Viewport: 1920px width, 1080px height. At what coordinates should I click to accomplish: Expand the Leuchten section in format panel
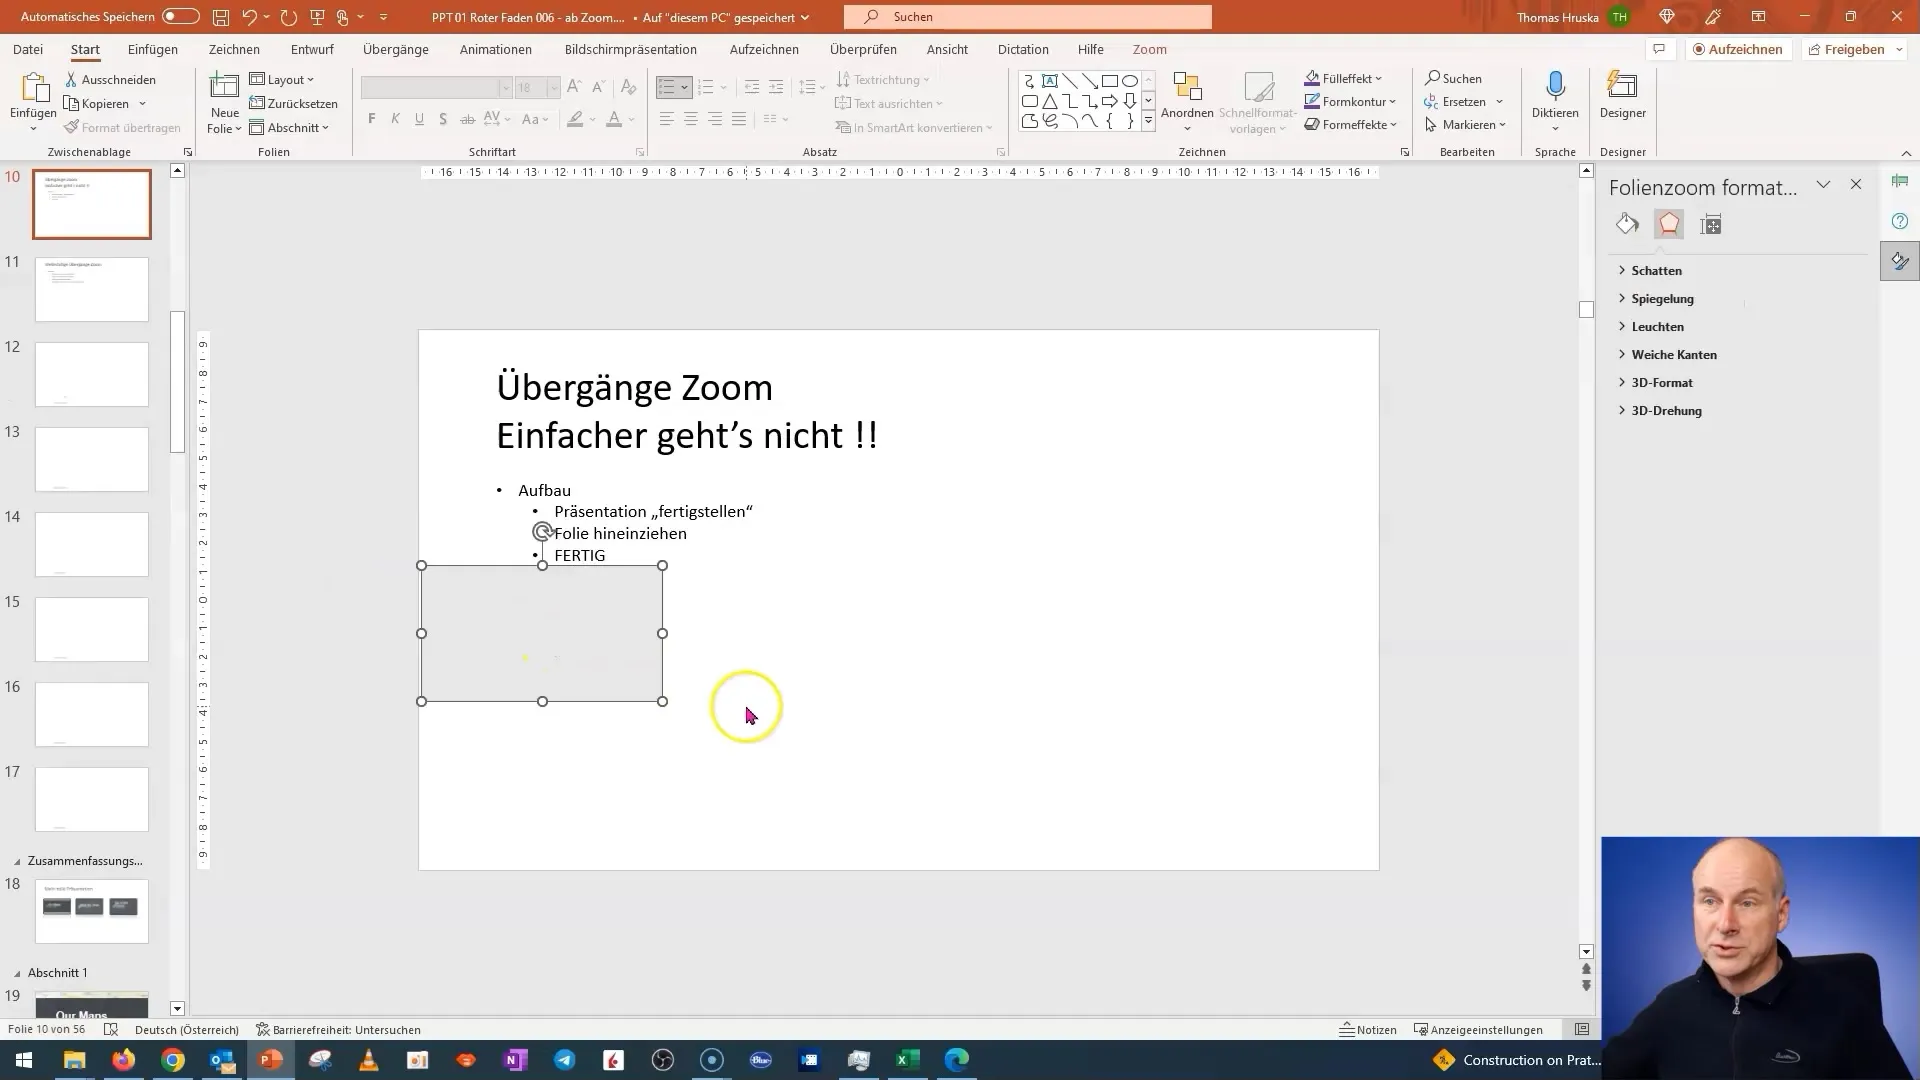1658,326
